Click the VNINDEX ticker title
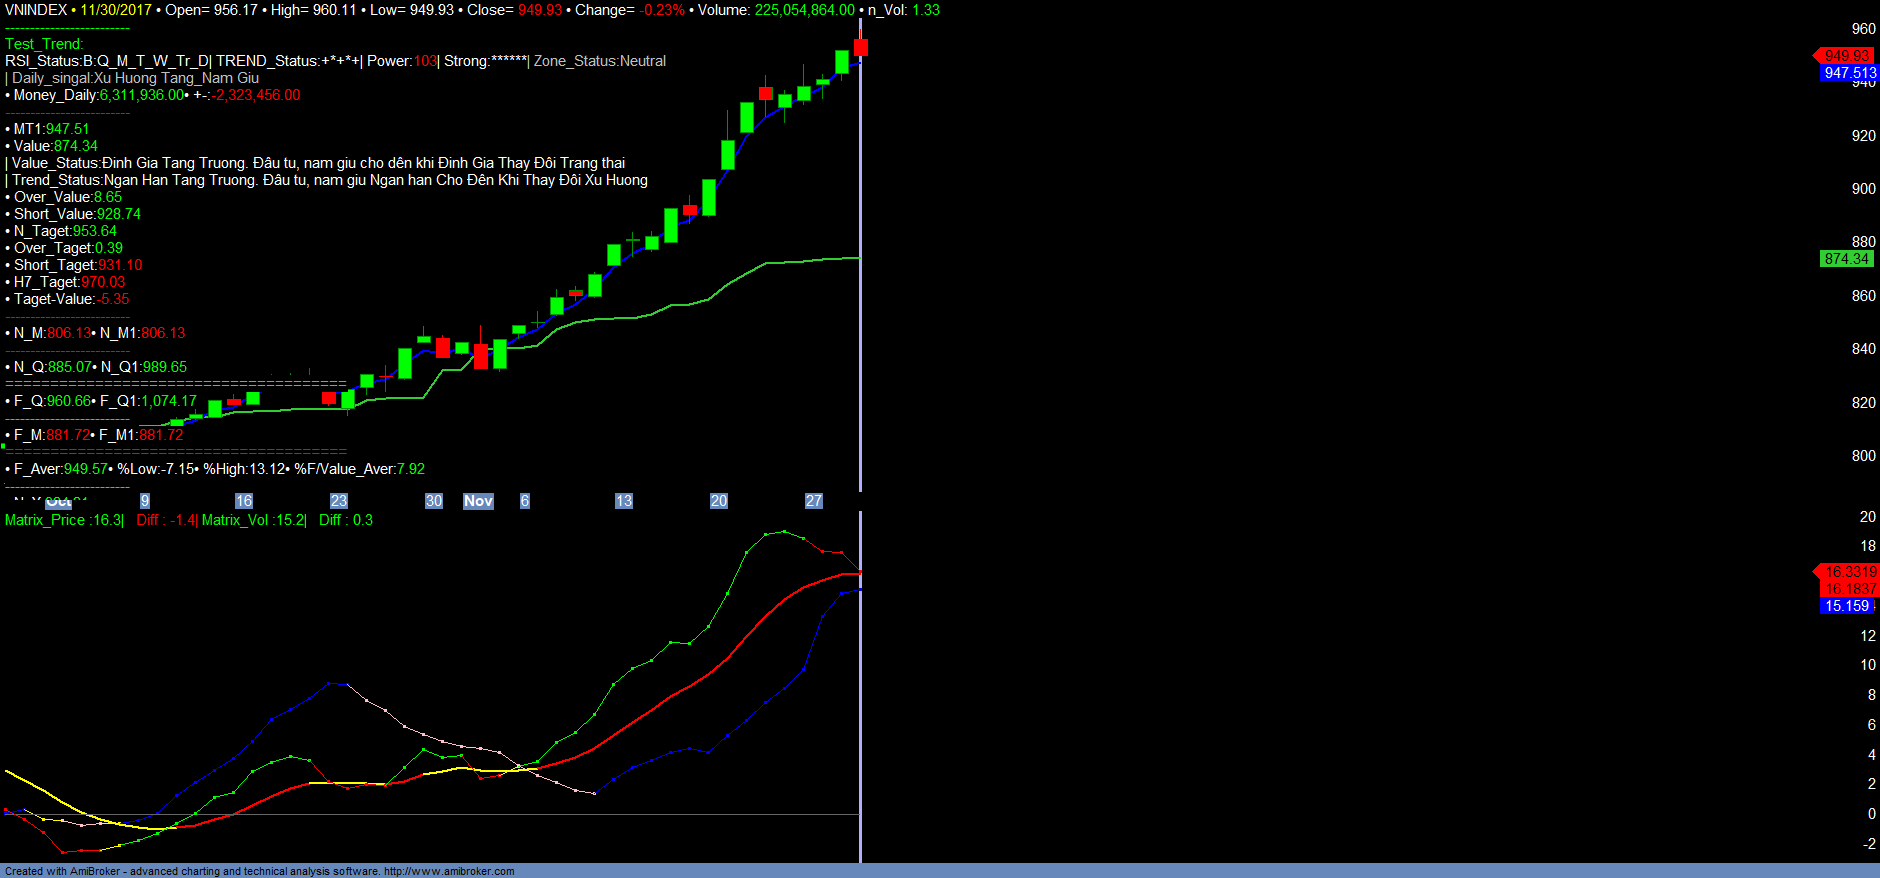 36,10
